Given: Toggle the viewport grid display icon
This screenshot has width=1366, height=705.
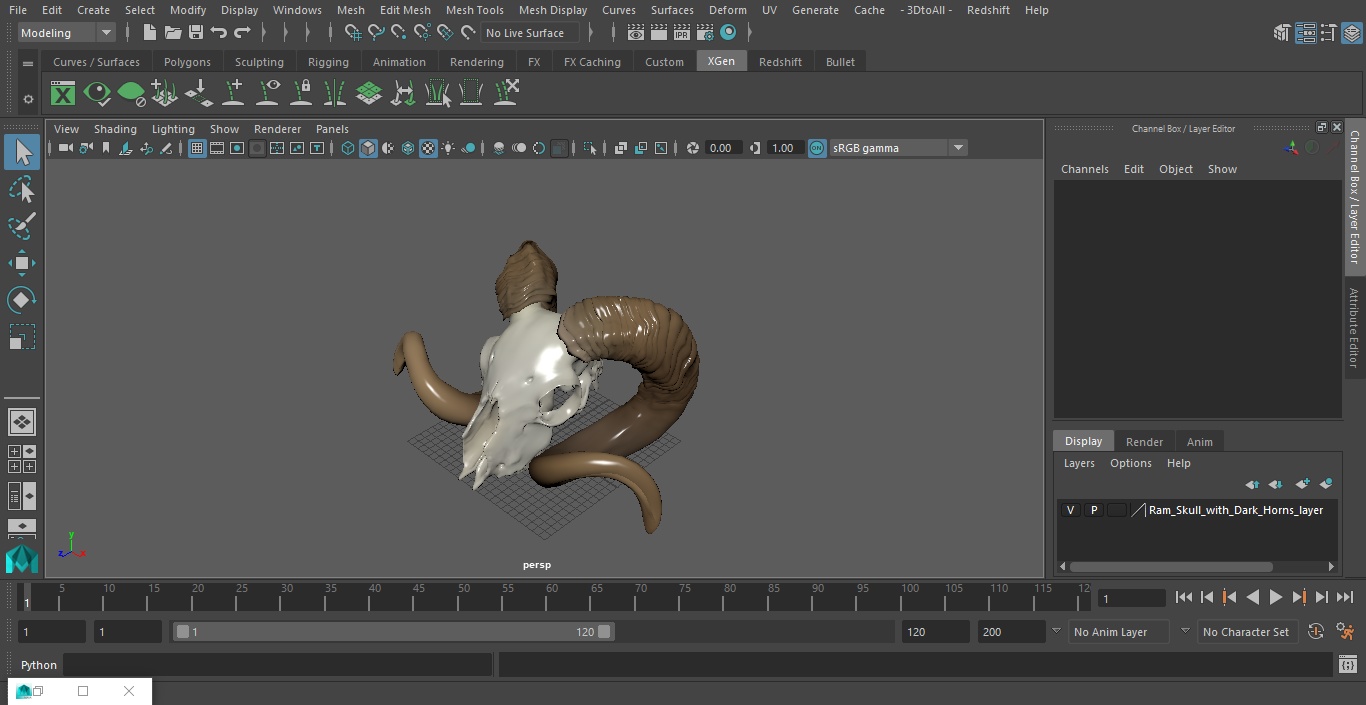Looking at the screenshot, I should coord(197,148).
